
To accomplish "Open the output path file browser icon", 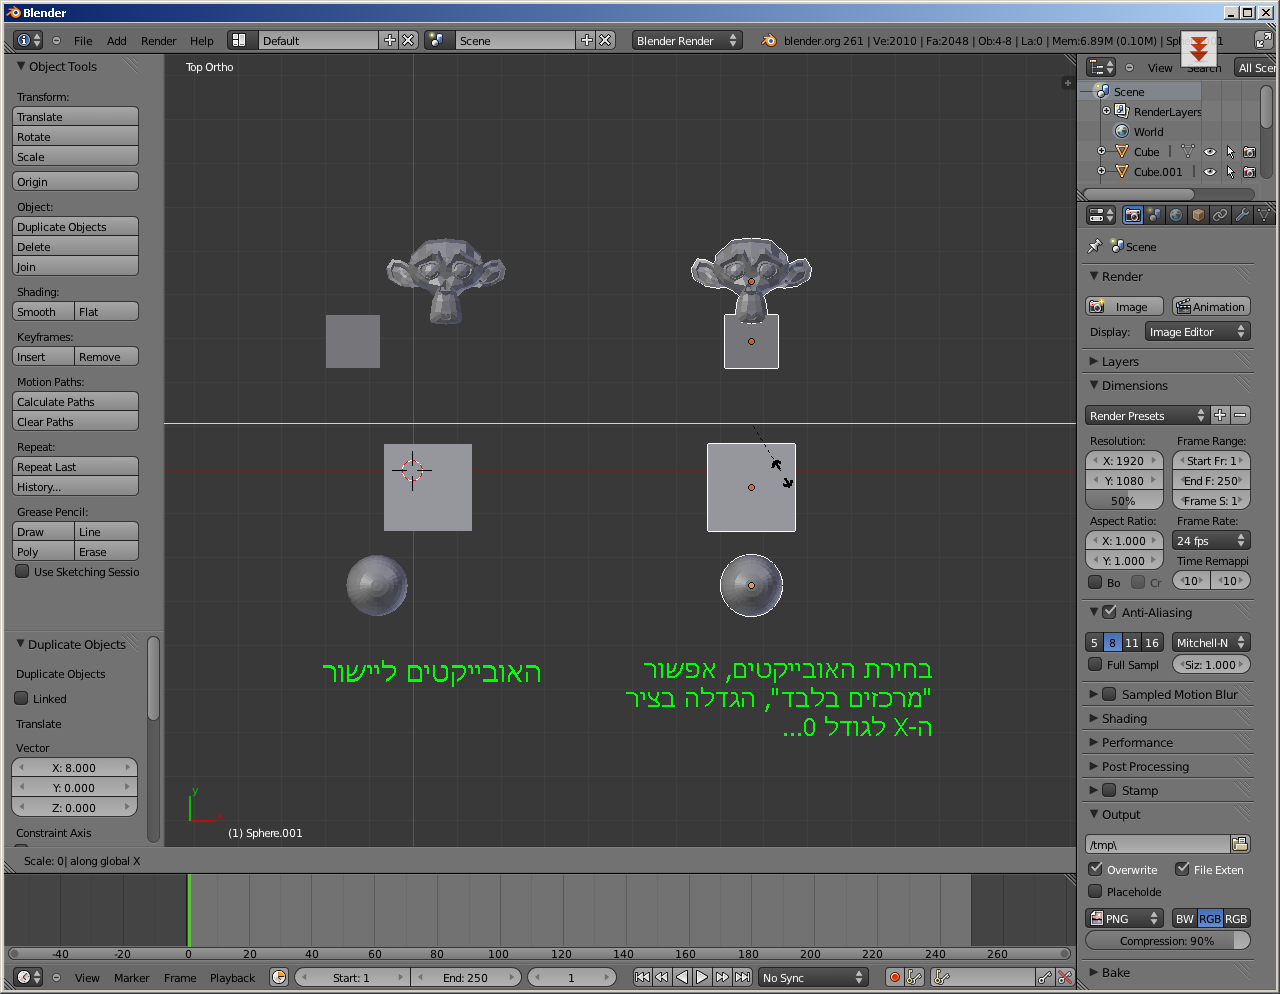I will coord(1240,844).
